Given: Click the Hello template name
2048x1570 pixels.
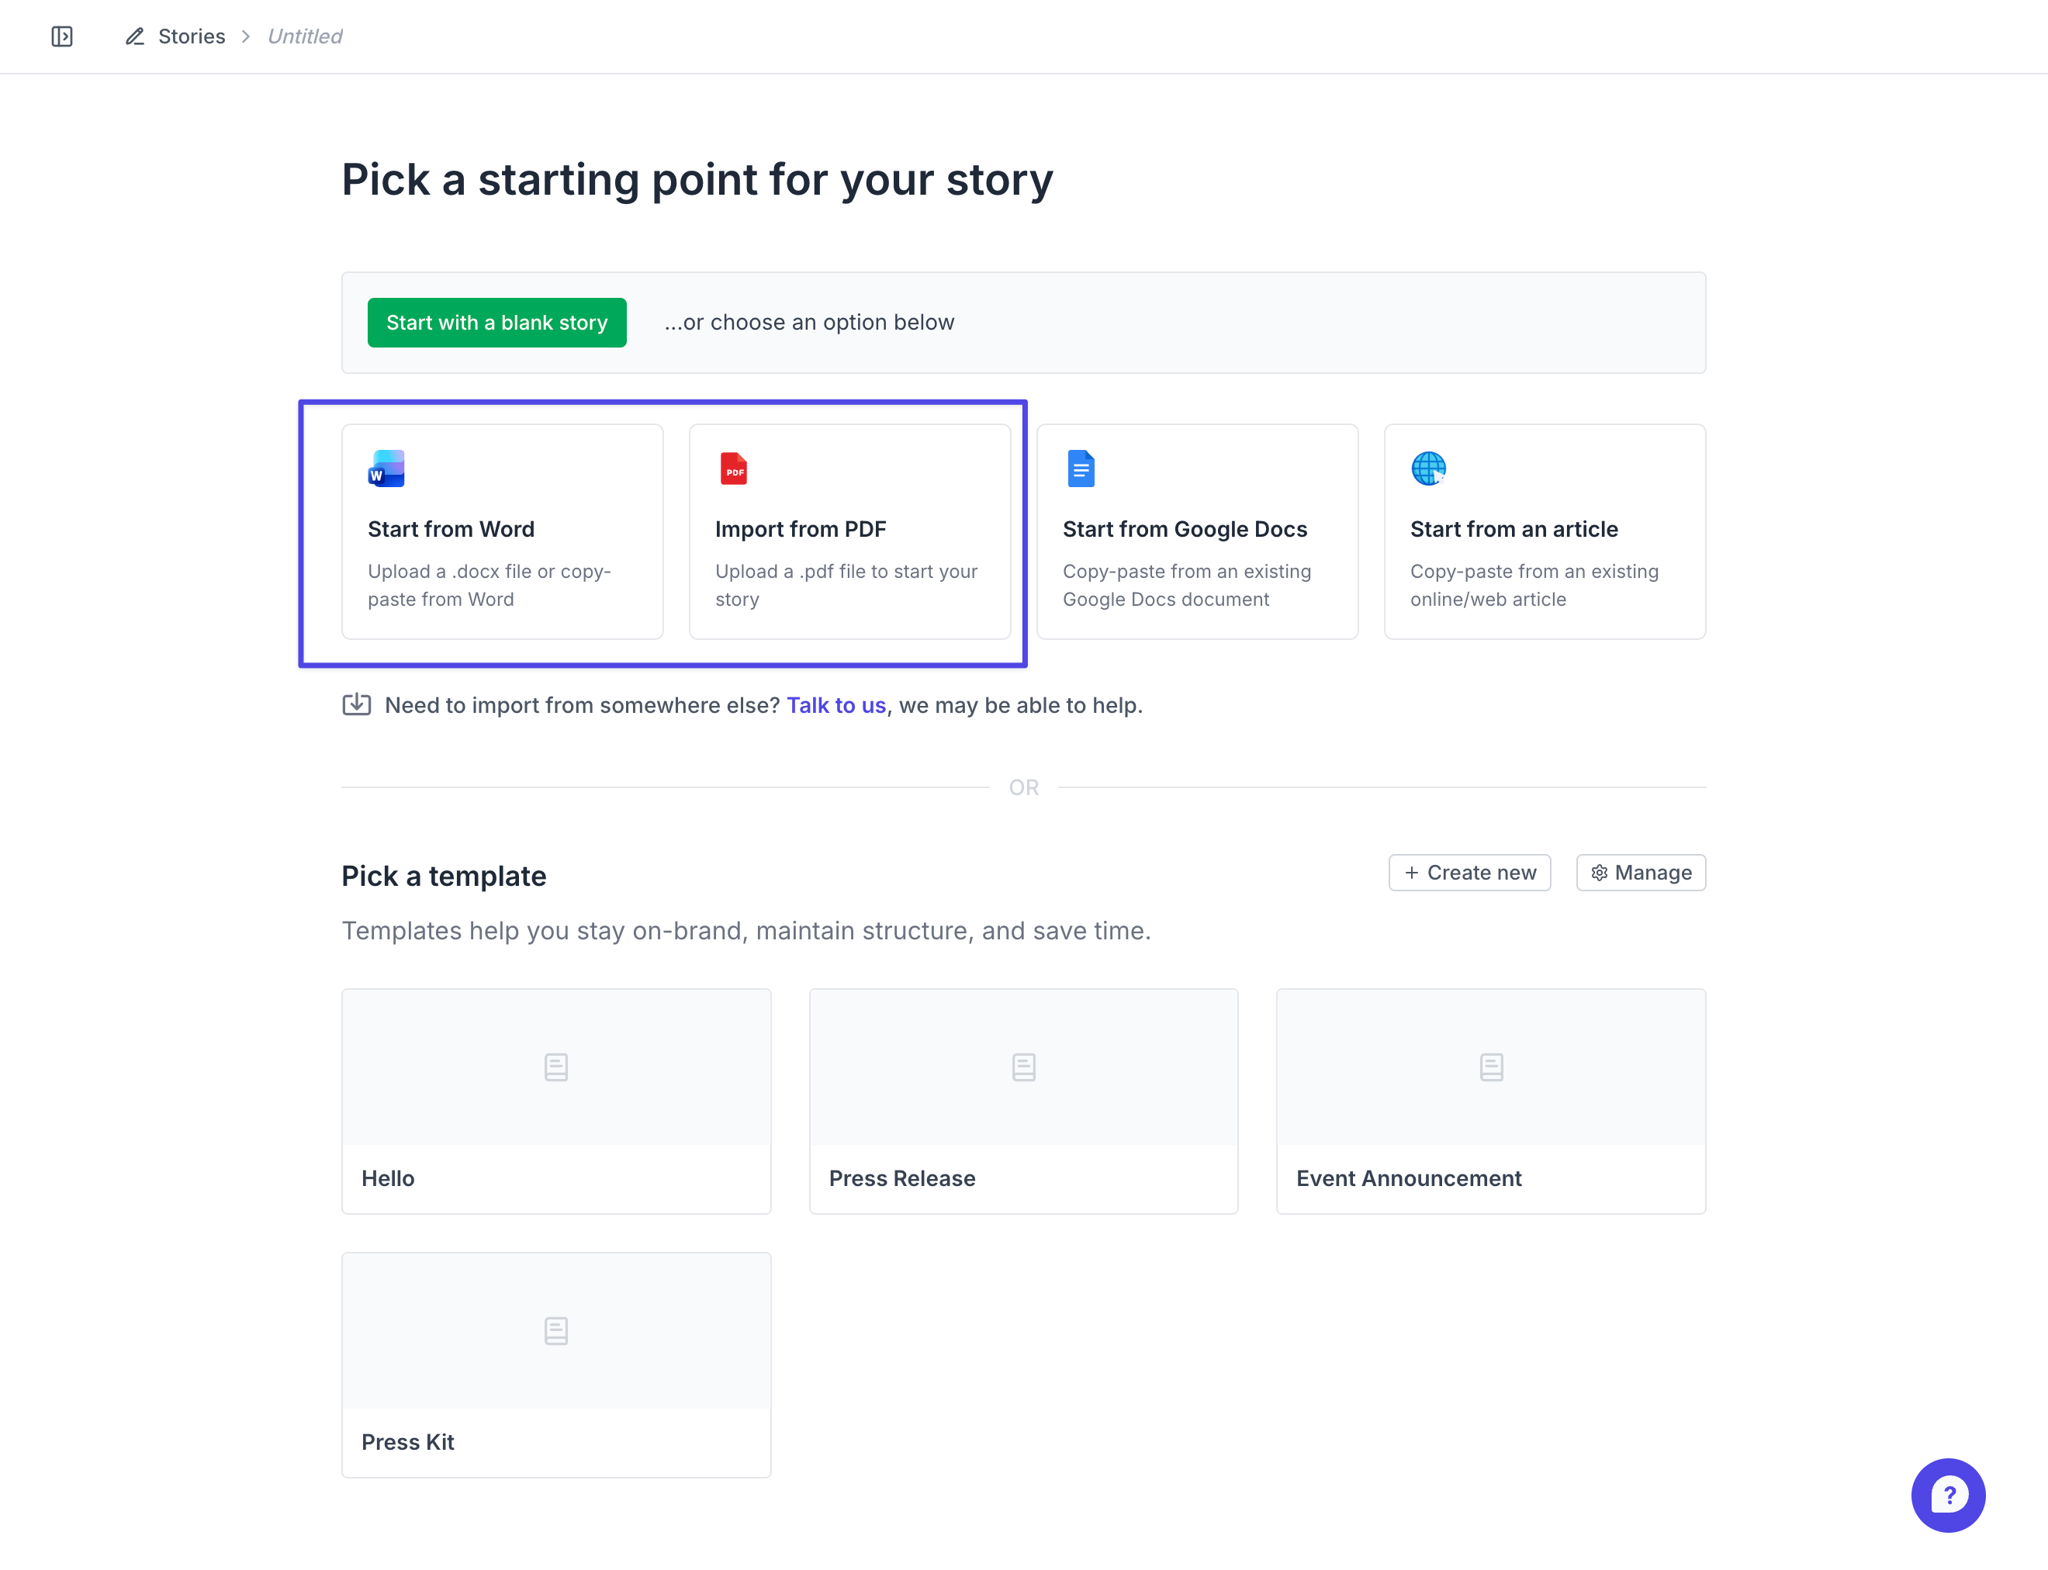Looking at the screenshot, I should click(x=388, y=1178).
